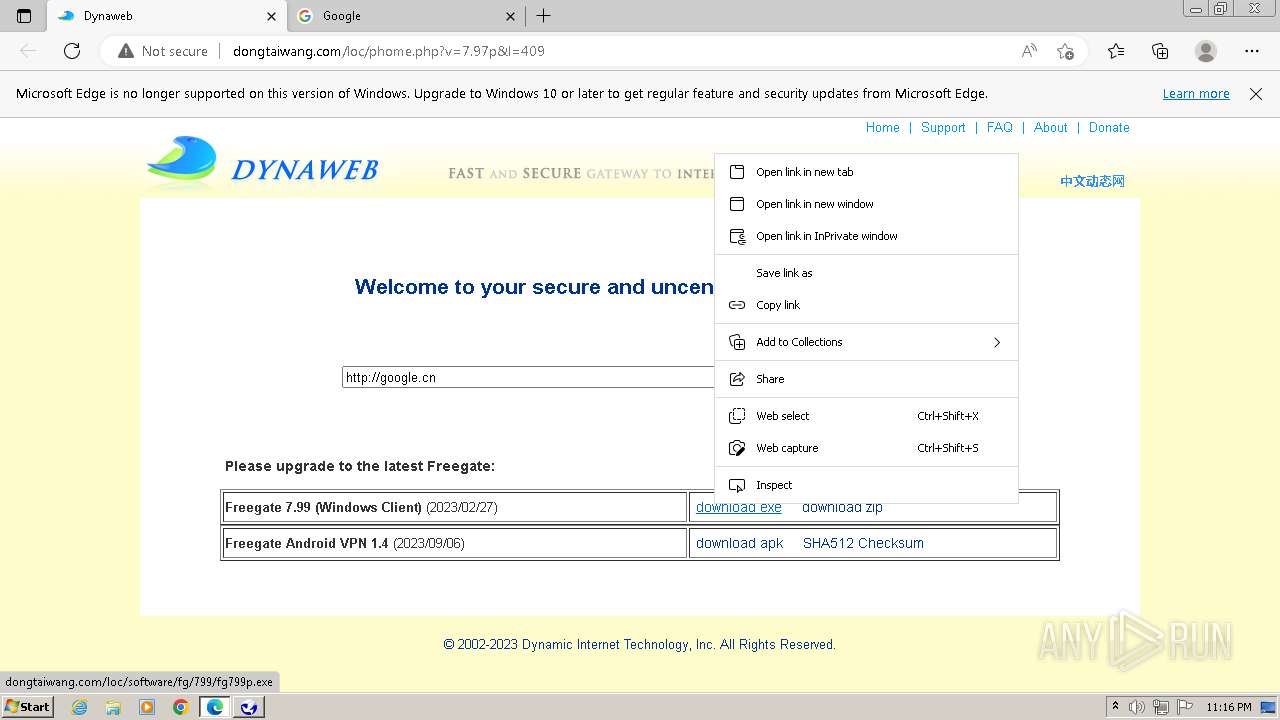Image resolution: width=1280 pixels, height=720 pixels.
Task: Click the Dynaweb logo
Action: 263,163
